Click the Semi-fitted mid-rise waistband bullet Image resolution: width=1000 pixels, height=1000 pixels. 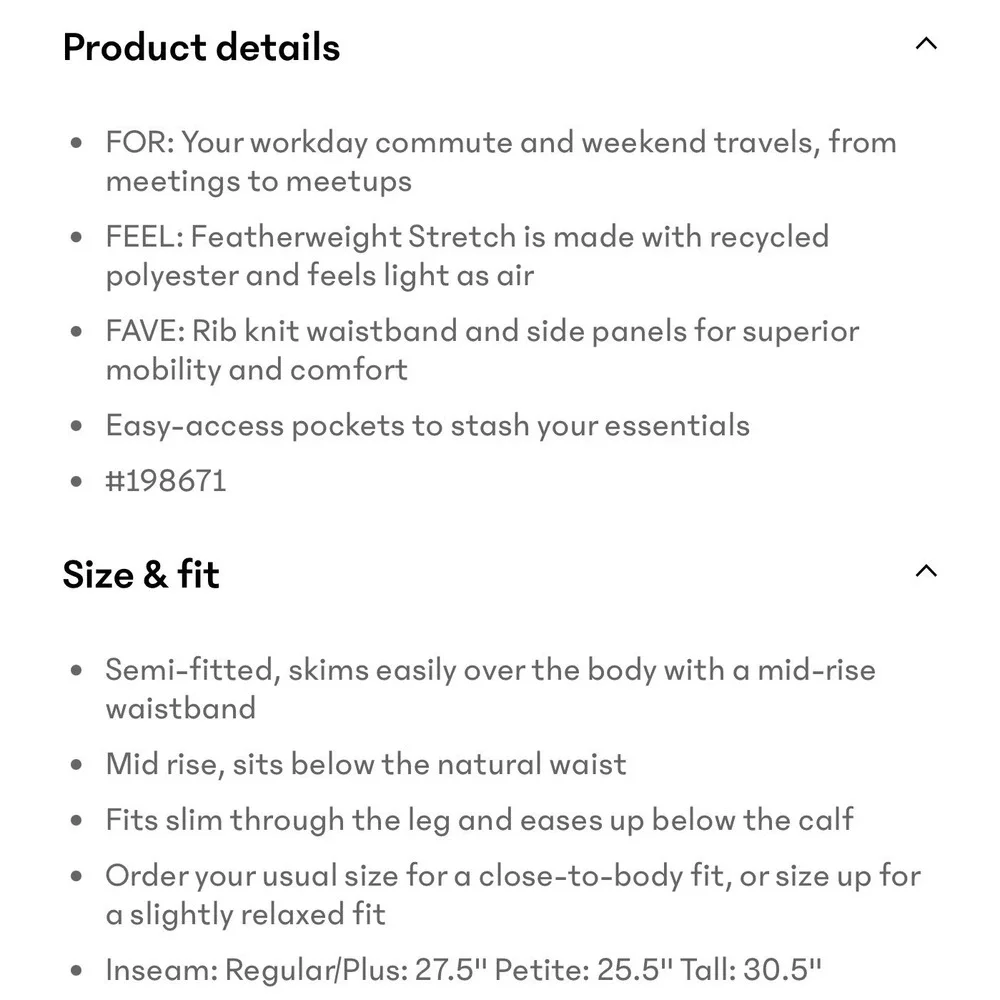coord(490,689)
